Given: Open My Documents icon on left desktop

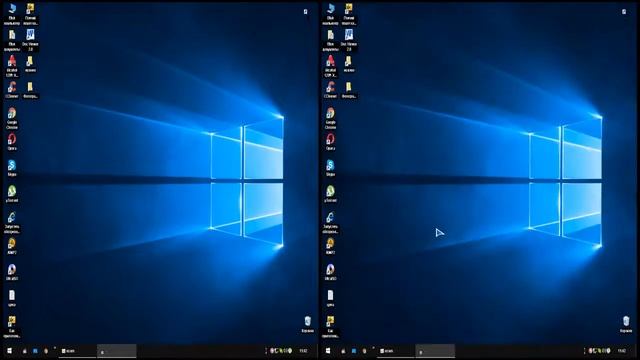Looking at the screenshot, I should (12, 40).
